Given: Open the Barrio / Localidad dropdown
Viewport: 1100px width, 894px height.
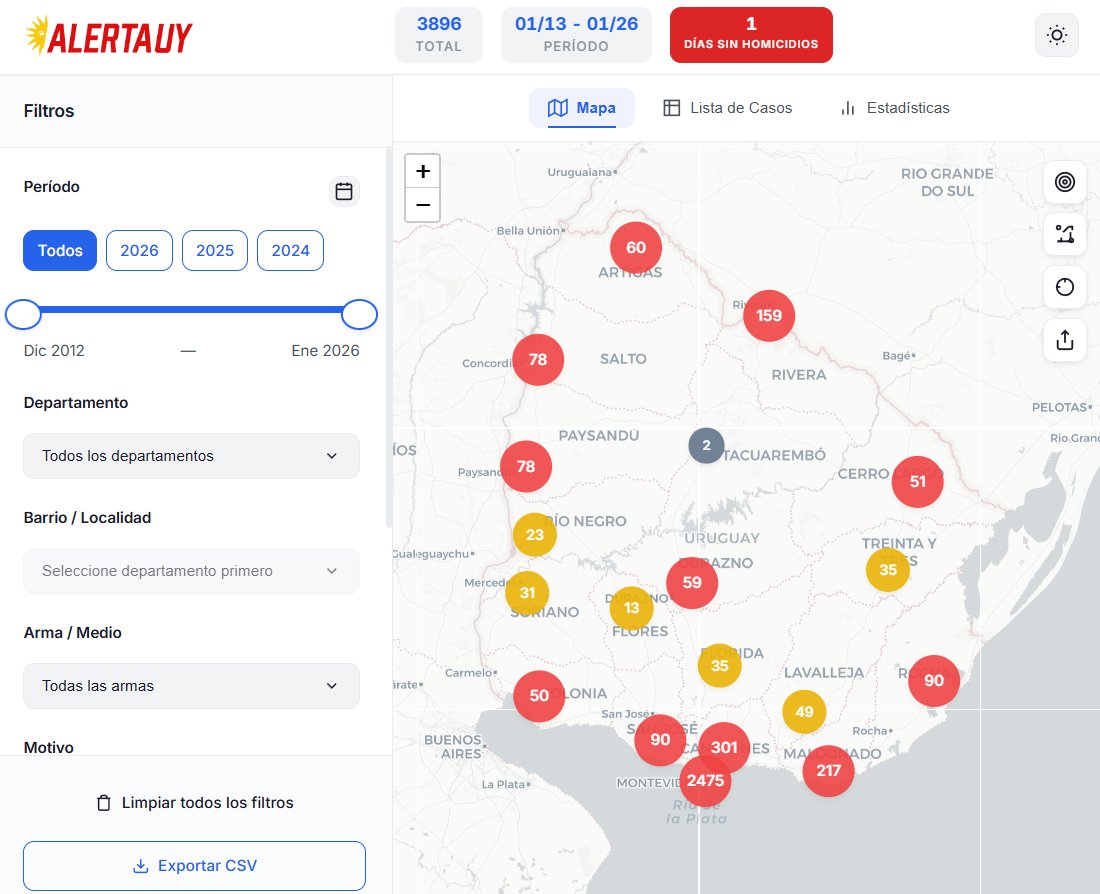Looking at the screenshot, I should click(192, 571).
